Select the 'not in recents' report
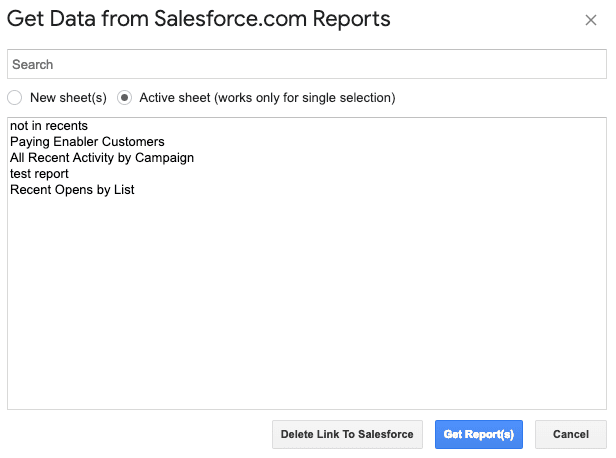Screen dimensions: 616x458 (307, 126)
